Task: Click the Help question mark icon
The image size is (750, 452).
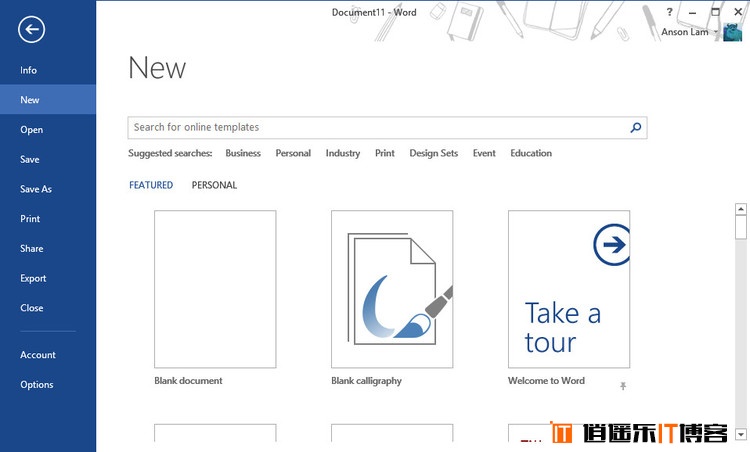Action: tap(669, 12)
